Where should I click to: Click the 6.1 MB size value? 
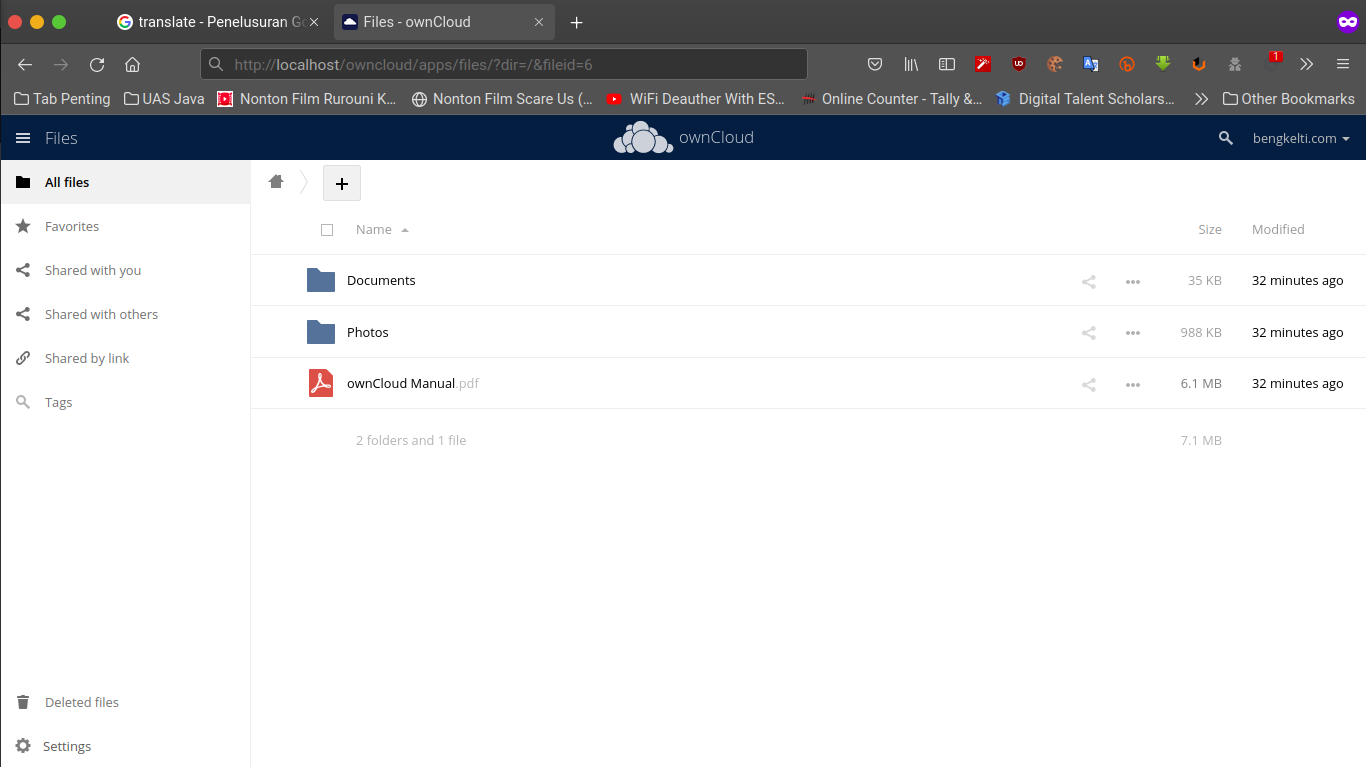point(1201,383)
